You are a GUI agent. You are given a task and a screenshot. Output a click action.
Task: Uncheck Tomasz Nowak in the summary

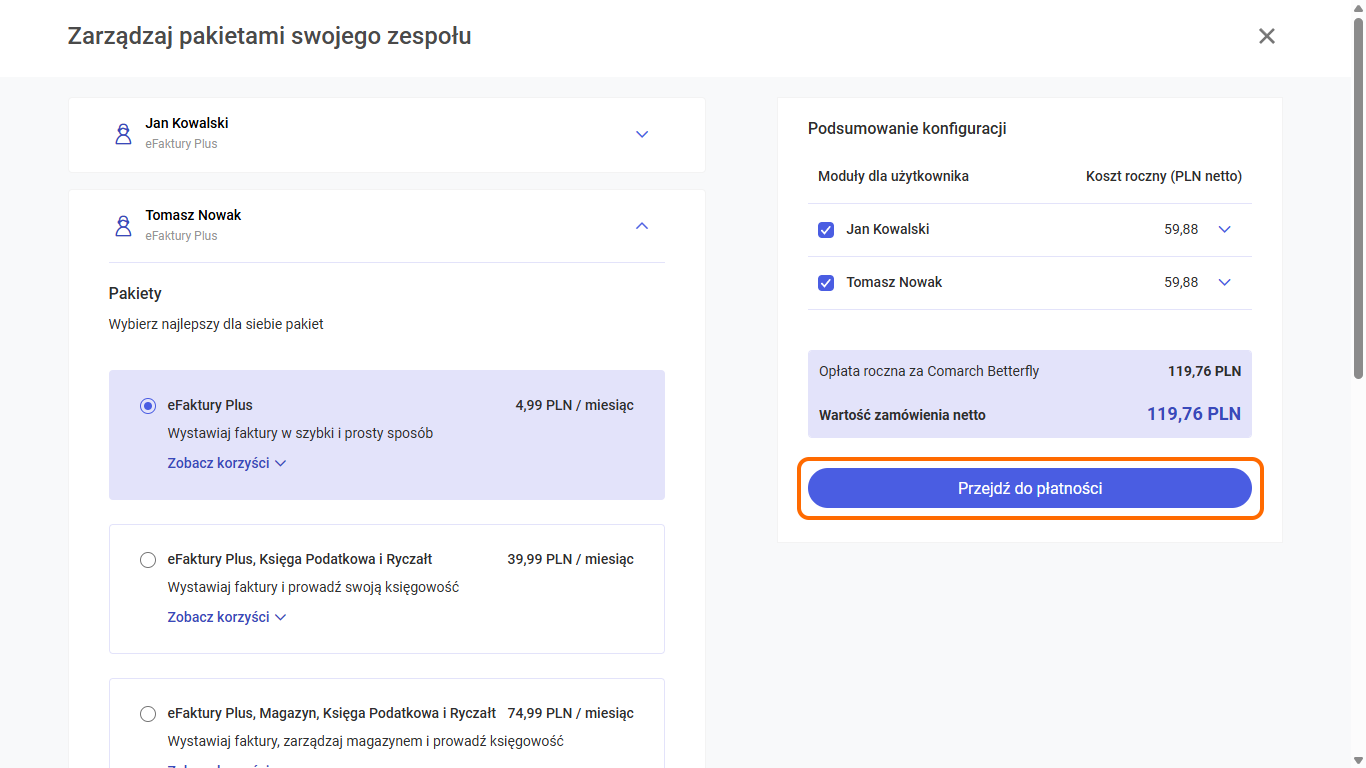click(x=826, y=283)
